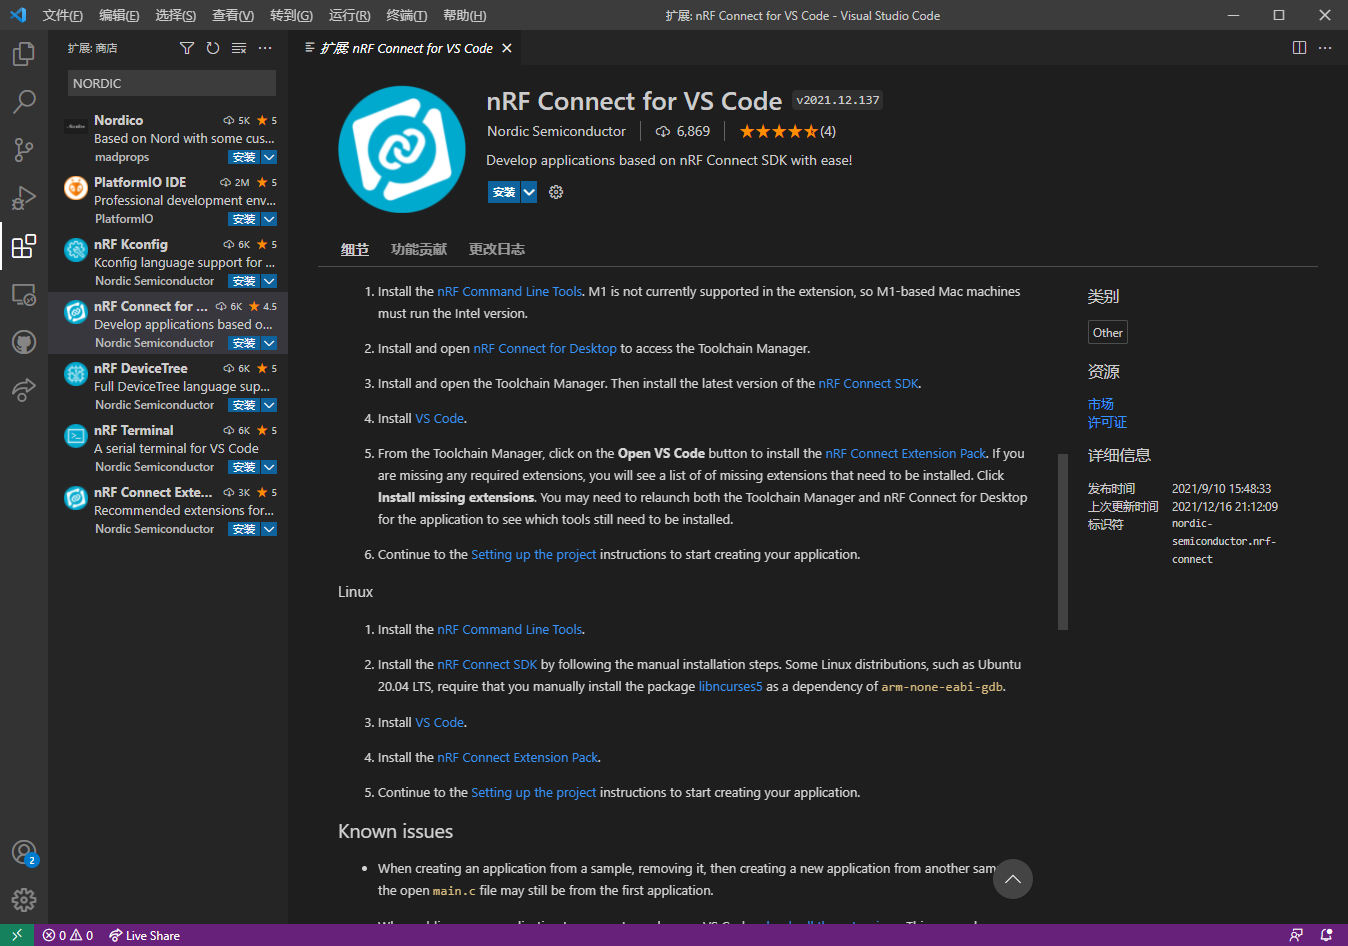Image resolution: width=1348 pixels, height=946 pixels.
Task: Click the nRF Connect extension logo
Action: point(402,149)
